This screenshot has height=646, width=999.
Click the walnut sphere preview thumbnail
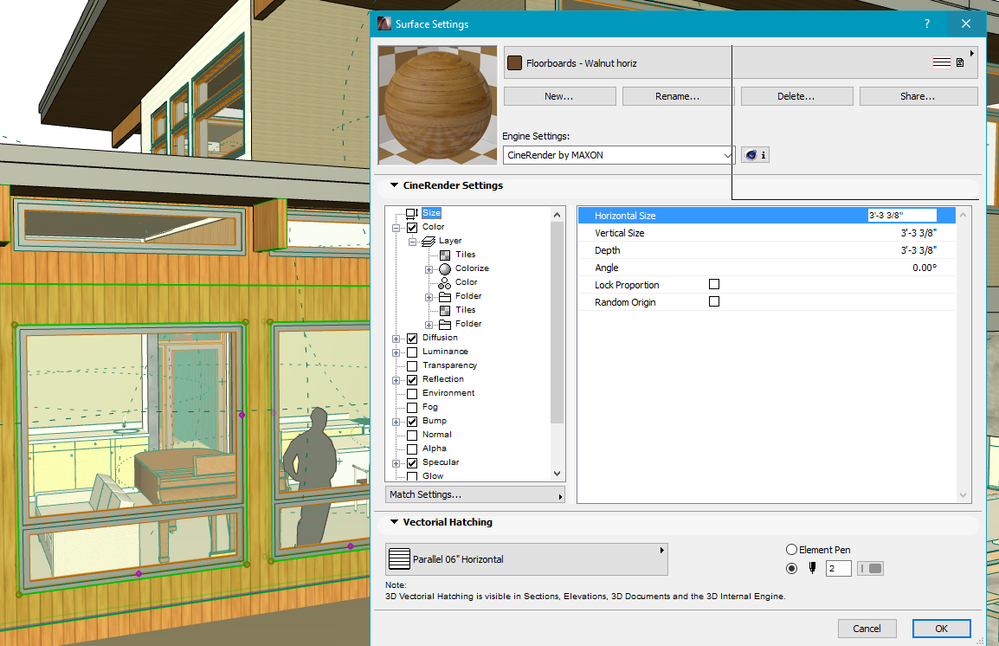tap(437, 105)
